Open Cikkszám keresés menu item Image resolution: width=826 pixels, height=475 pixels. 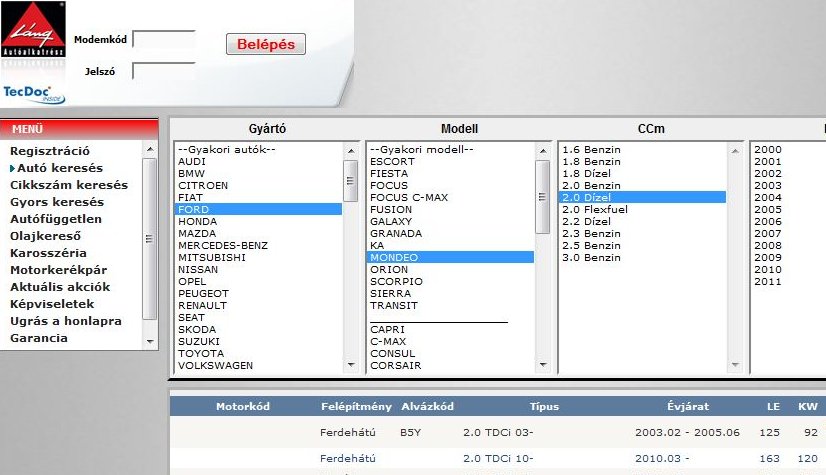(x=69, y=185)
